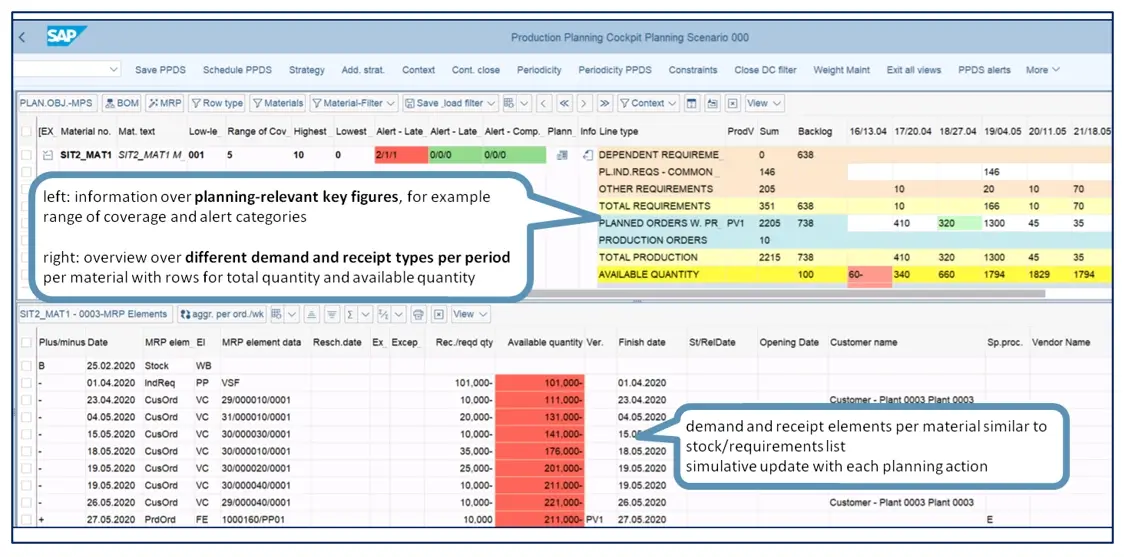Tick select-all checkbox in MRP elements header
The image size is (1127, 557).
(x=27, y=343)
